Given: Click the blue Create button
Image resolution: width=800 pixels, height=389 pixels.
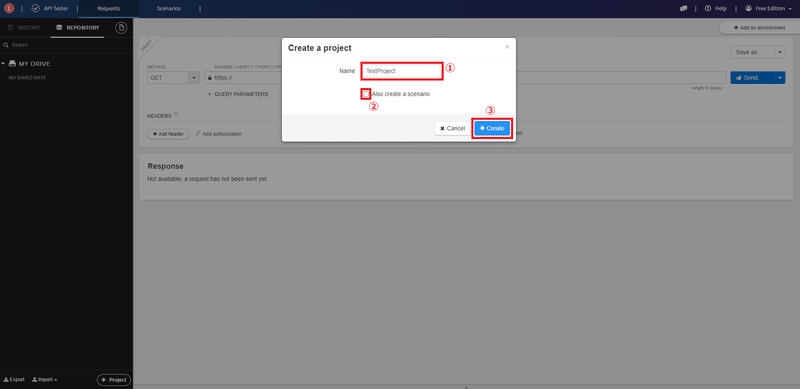Looking at the screenshot, I should pyautogui.click(x=492, y=129).
